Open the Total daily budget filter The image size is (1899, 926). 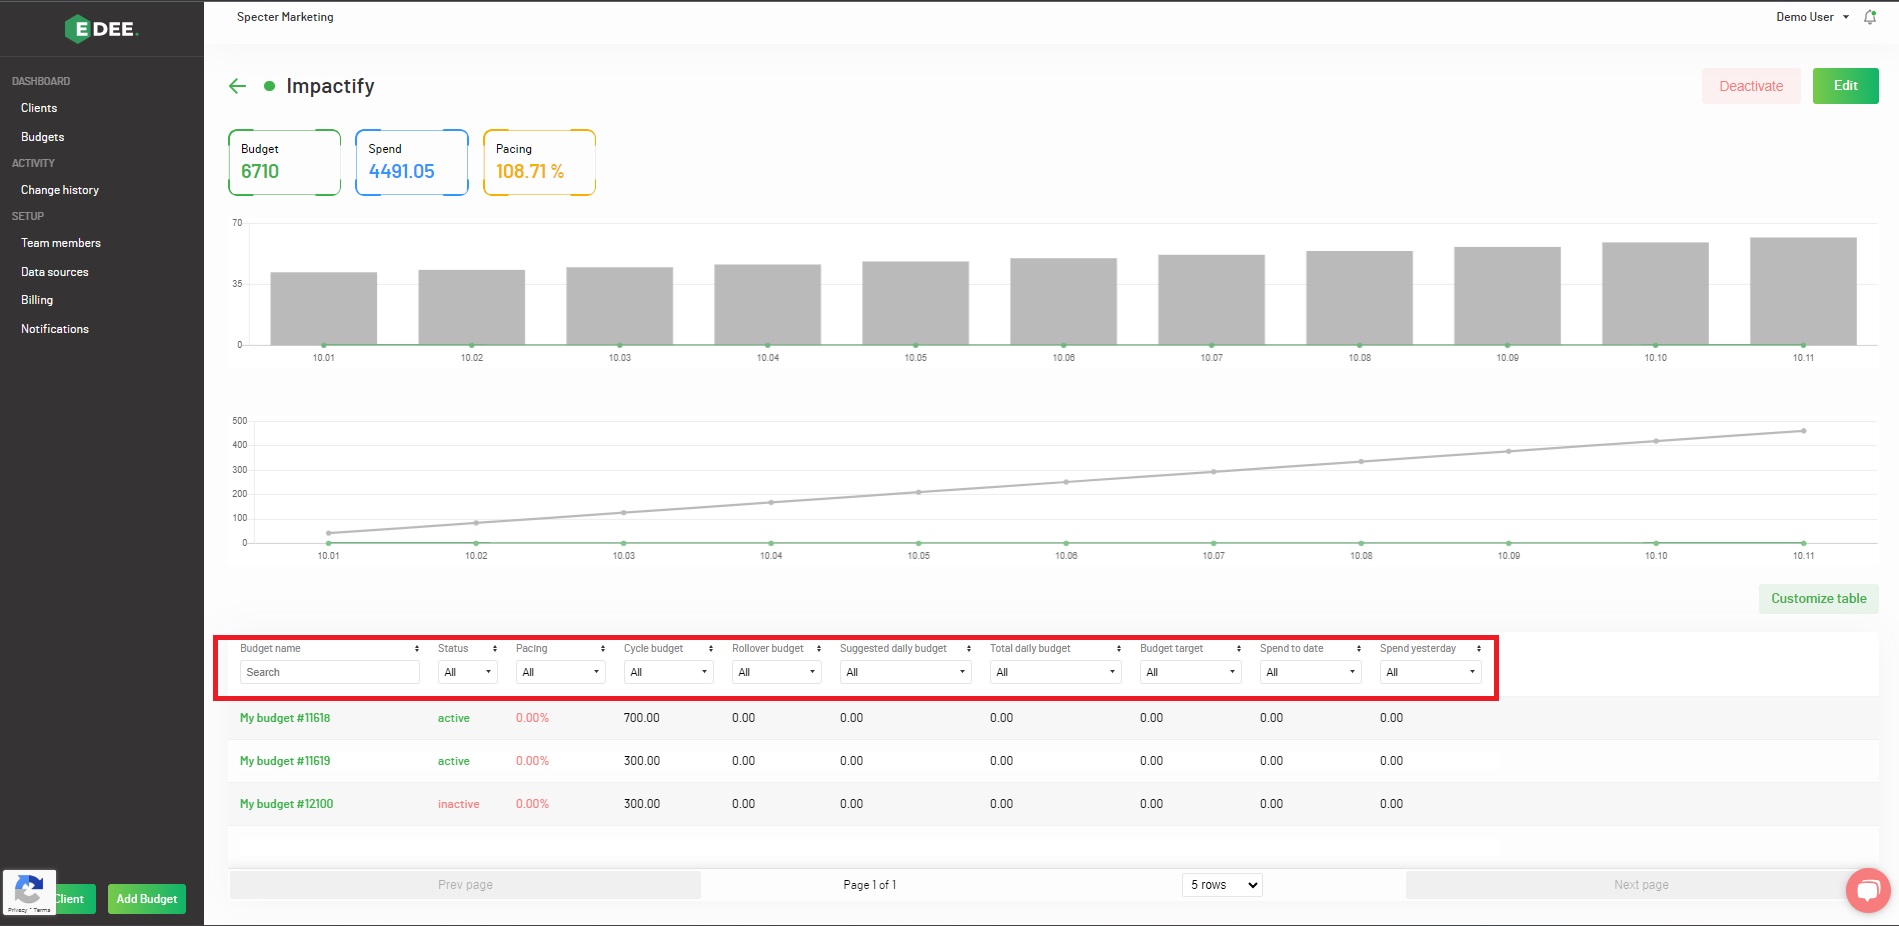[1056, 672]
